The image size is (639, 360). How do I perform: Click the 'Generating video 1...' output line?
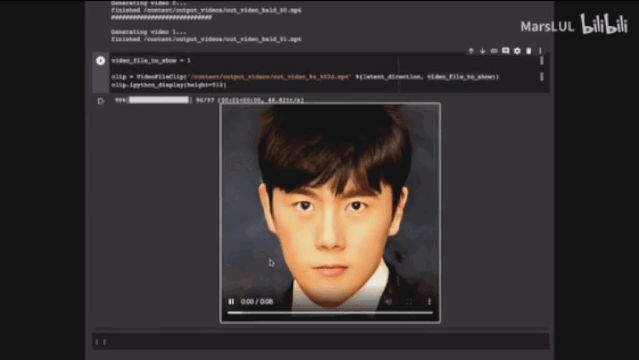(x=148, y=32)
